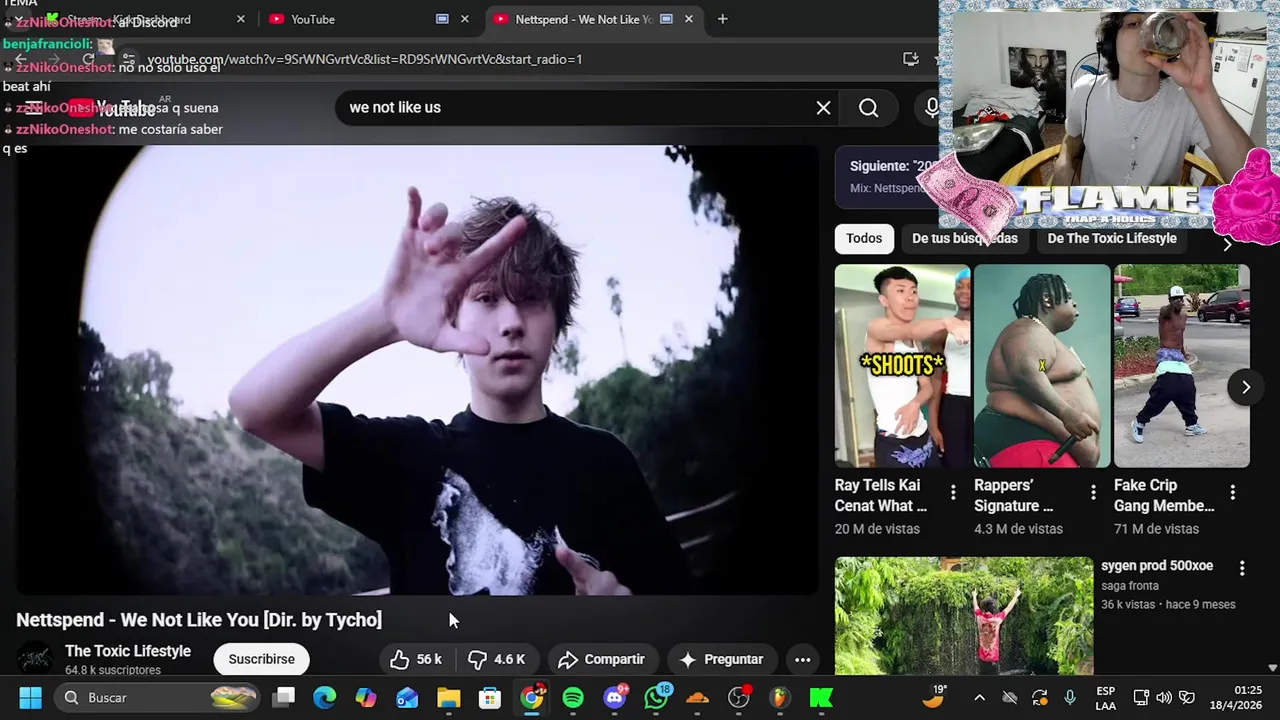Open The Toxic Lifestyle channel name link
Image resolution: width=1280 pixels, height=720 pixels.
(128, 651)
